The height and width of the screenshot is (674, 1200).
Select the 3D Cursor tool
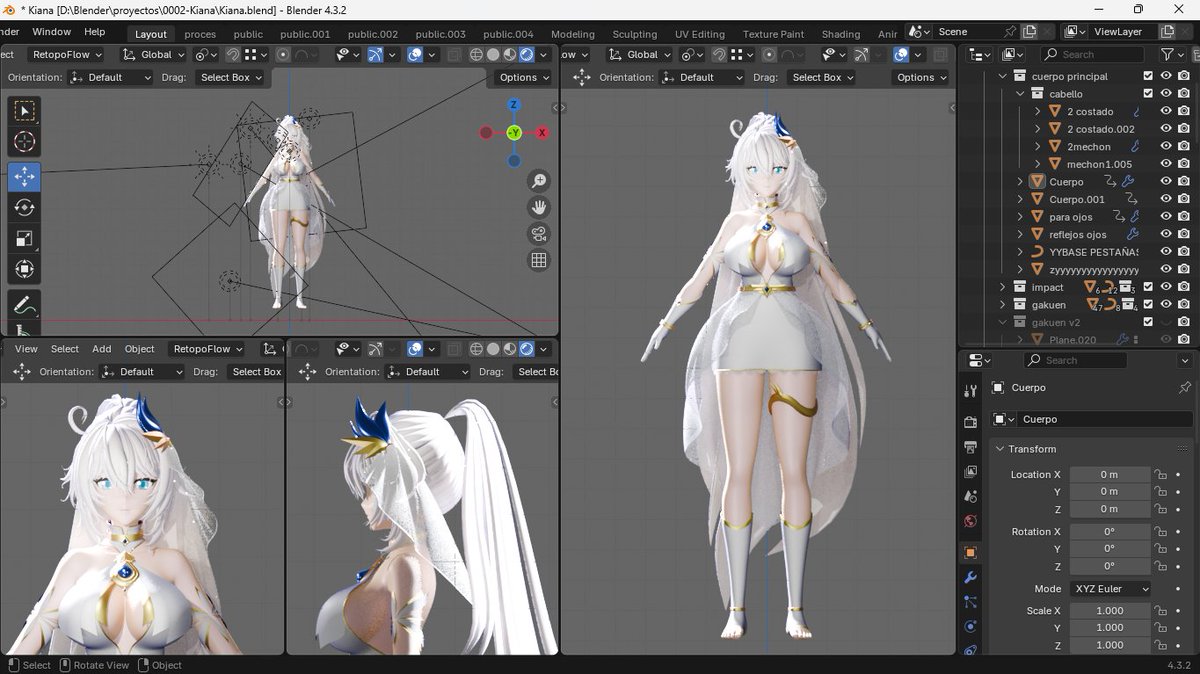pyautogui.click(x=24, y=143)
